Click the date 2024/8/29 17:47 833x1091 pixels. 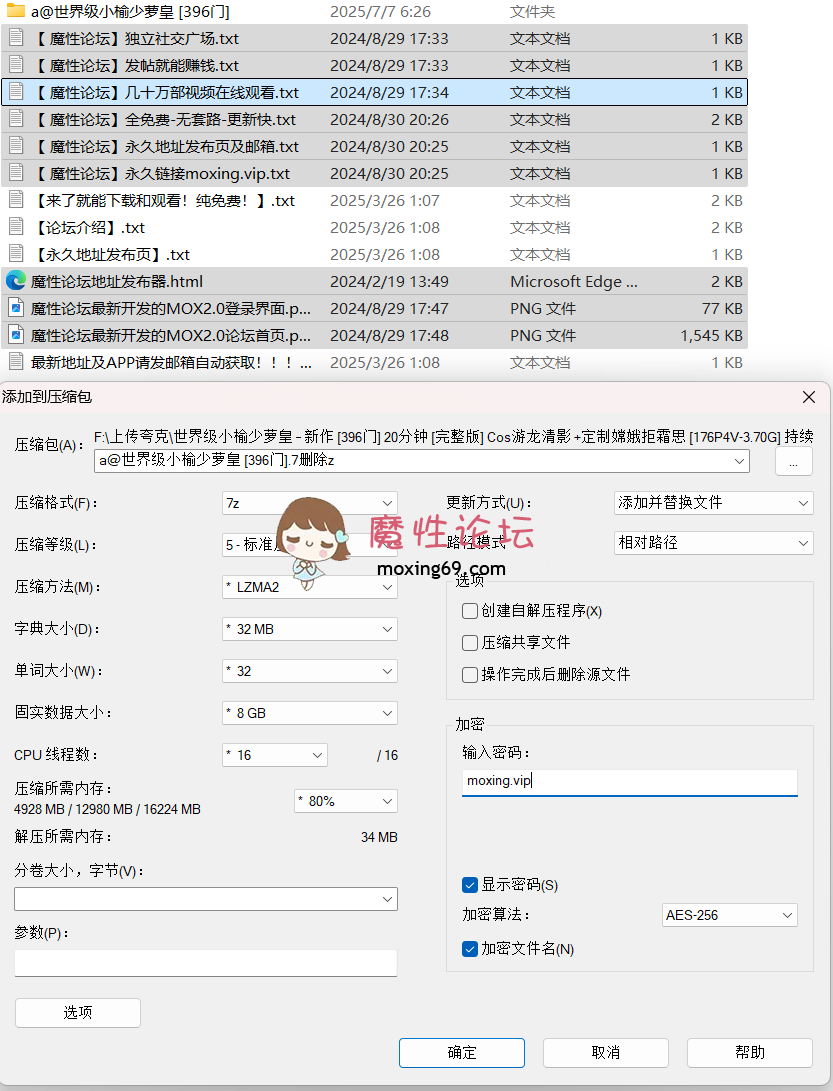coord(389,309)
